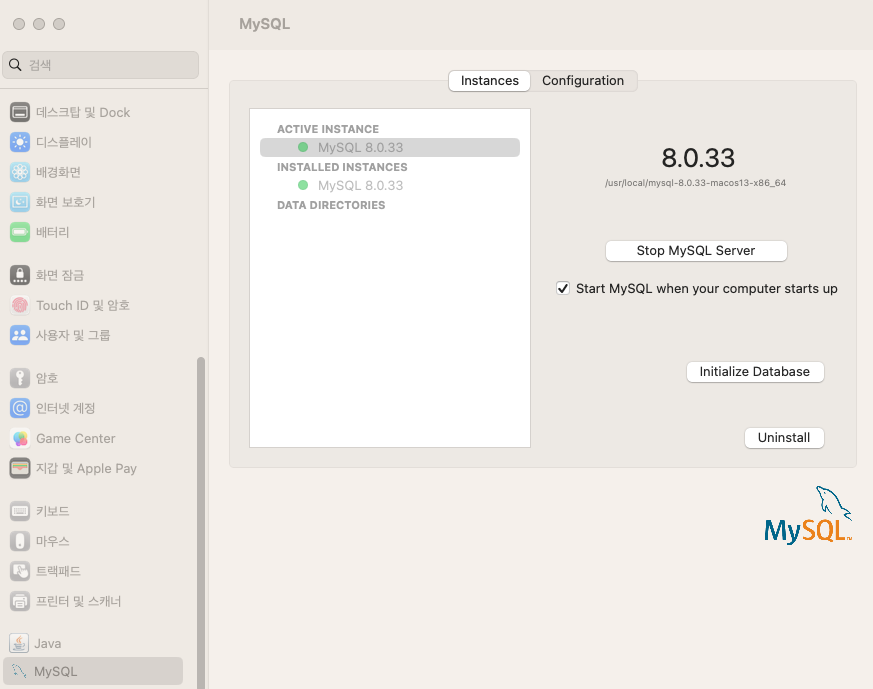873x689 pixels.
Task: Click the minimize window button
Action: click(39, 24)
